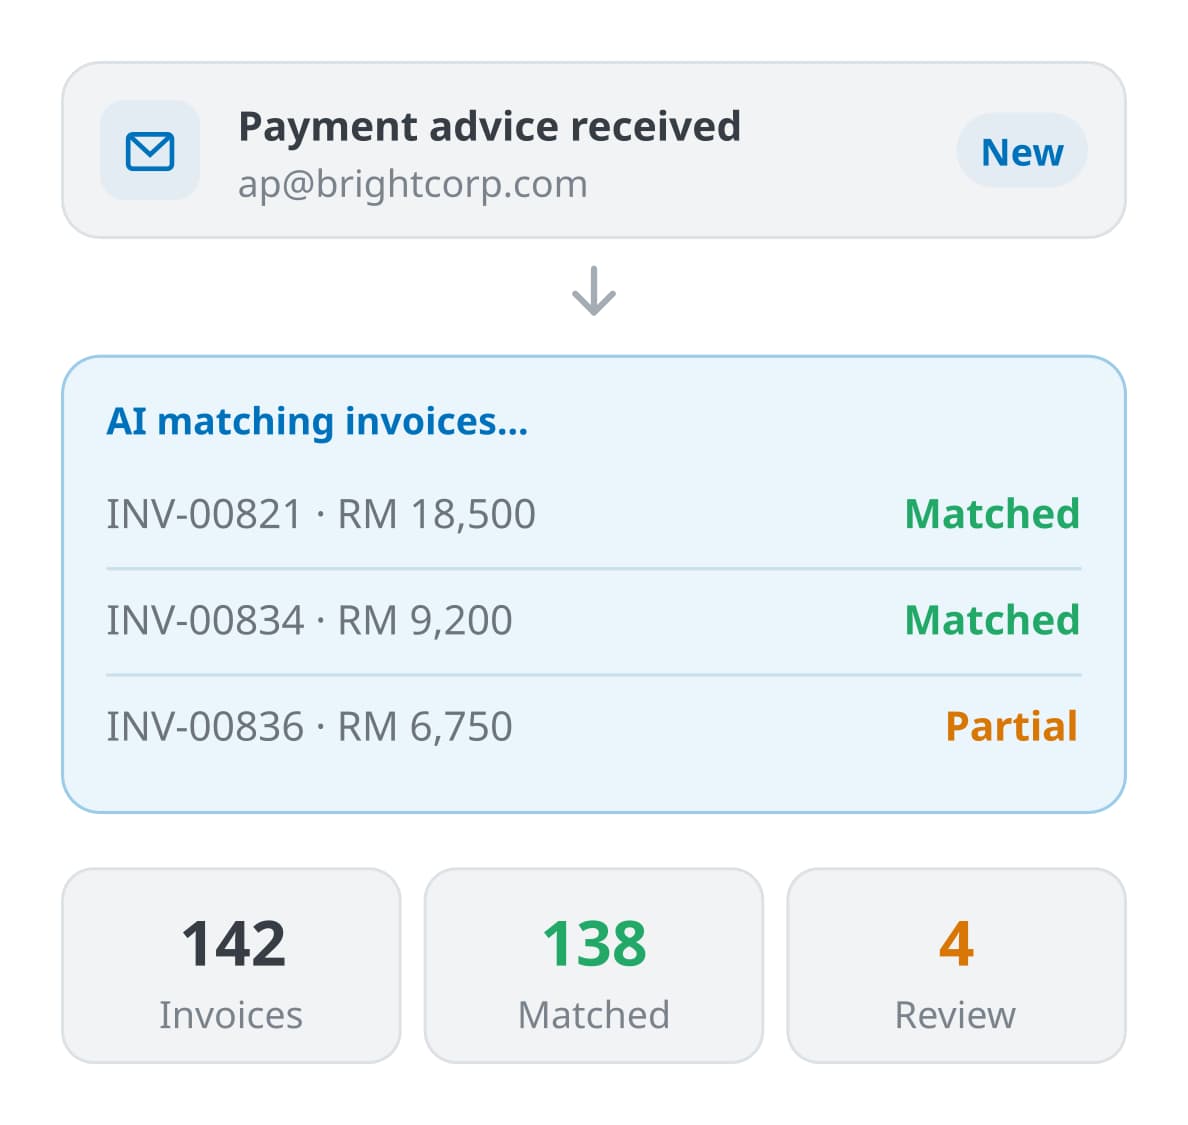Viewport: 1188px width, 1125px height.
Task: Click the payment advice notification card
Action: point(594,150)
